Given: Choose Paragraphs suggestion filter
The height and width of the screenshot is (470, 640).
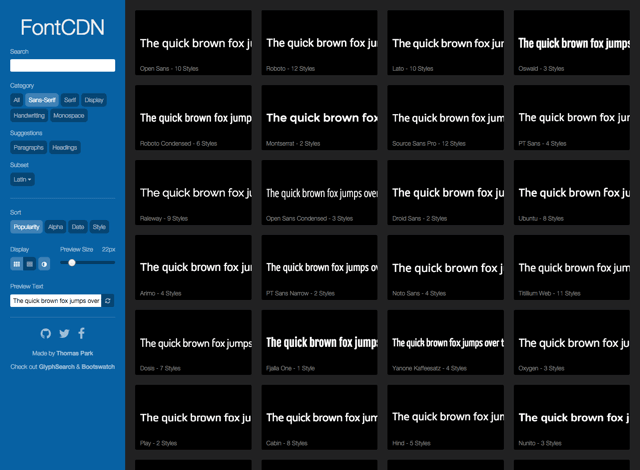Looking at the screenshot, I should click(x=29, y=147).
